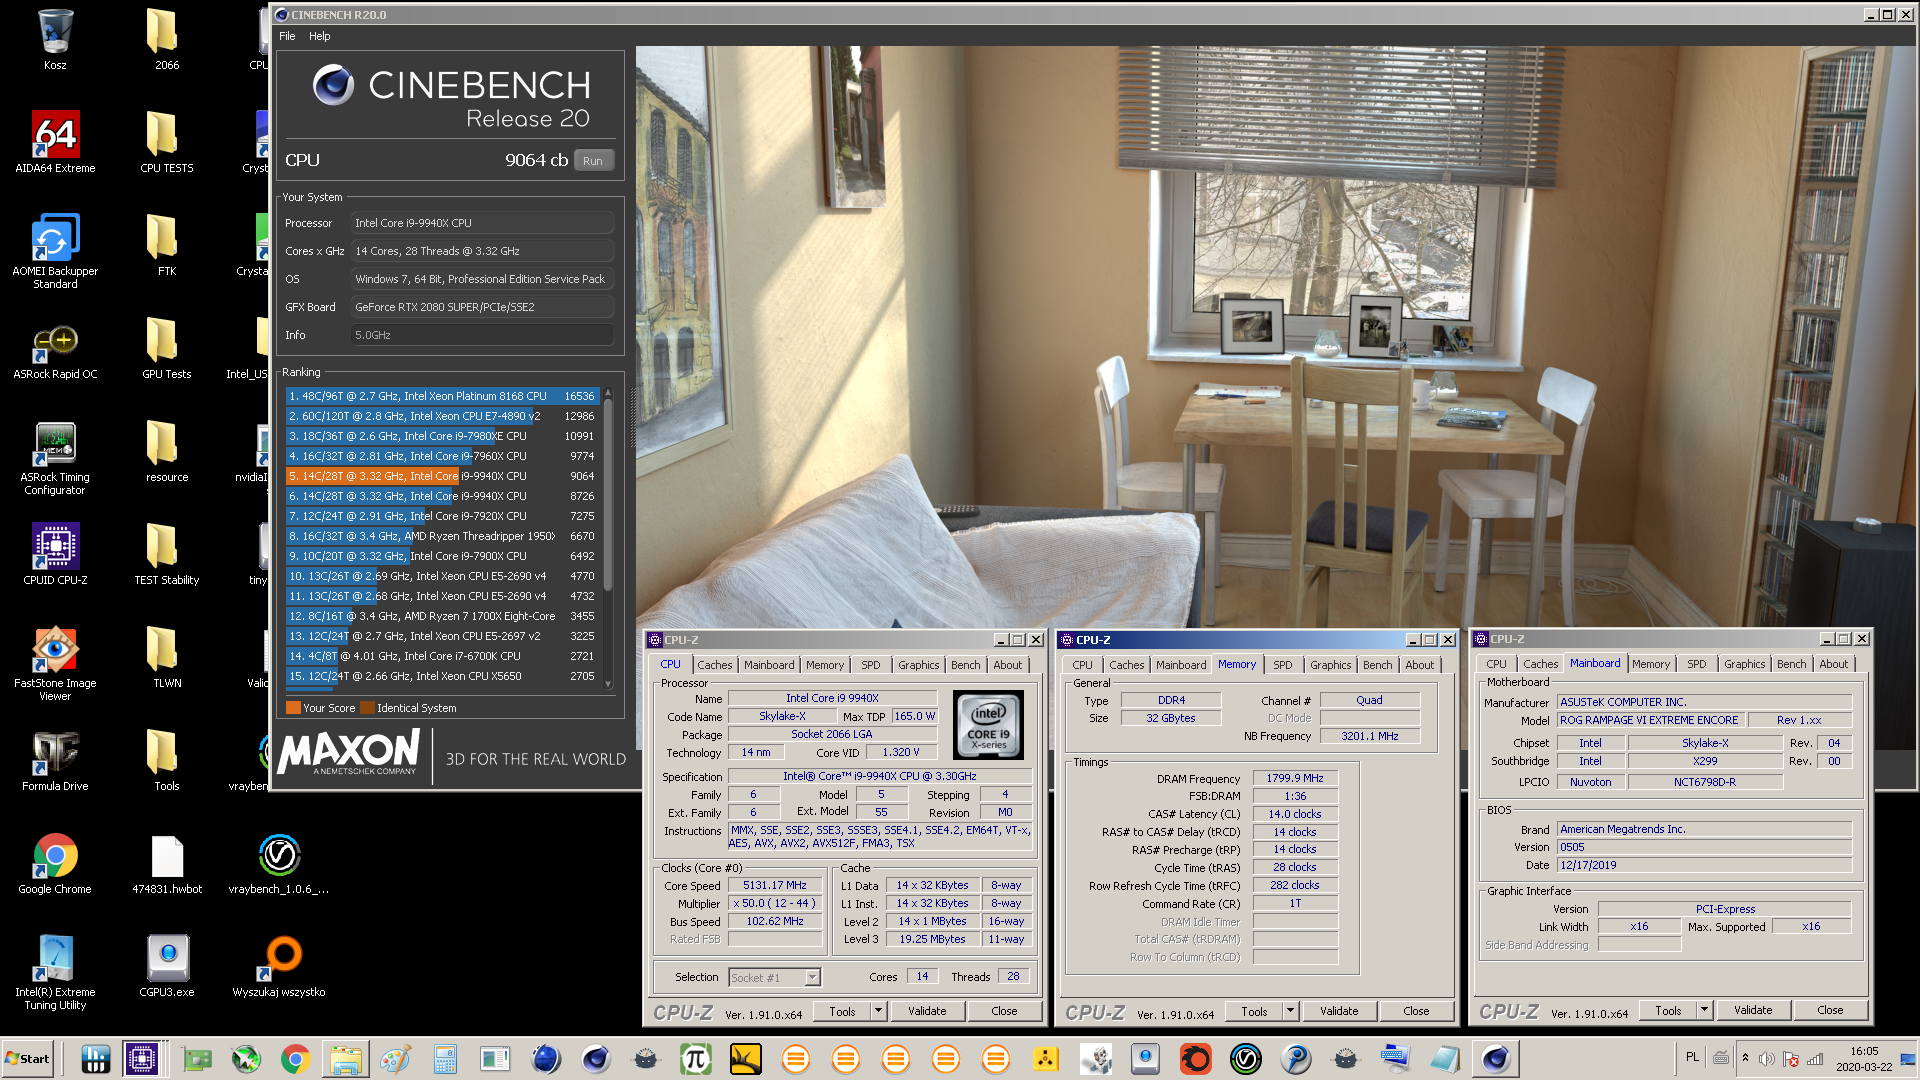Click the Run button next to CPU score

(x=593, y=161)
